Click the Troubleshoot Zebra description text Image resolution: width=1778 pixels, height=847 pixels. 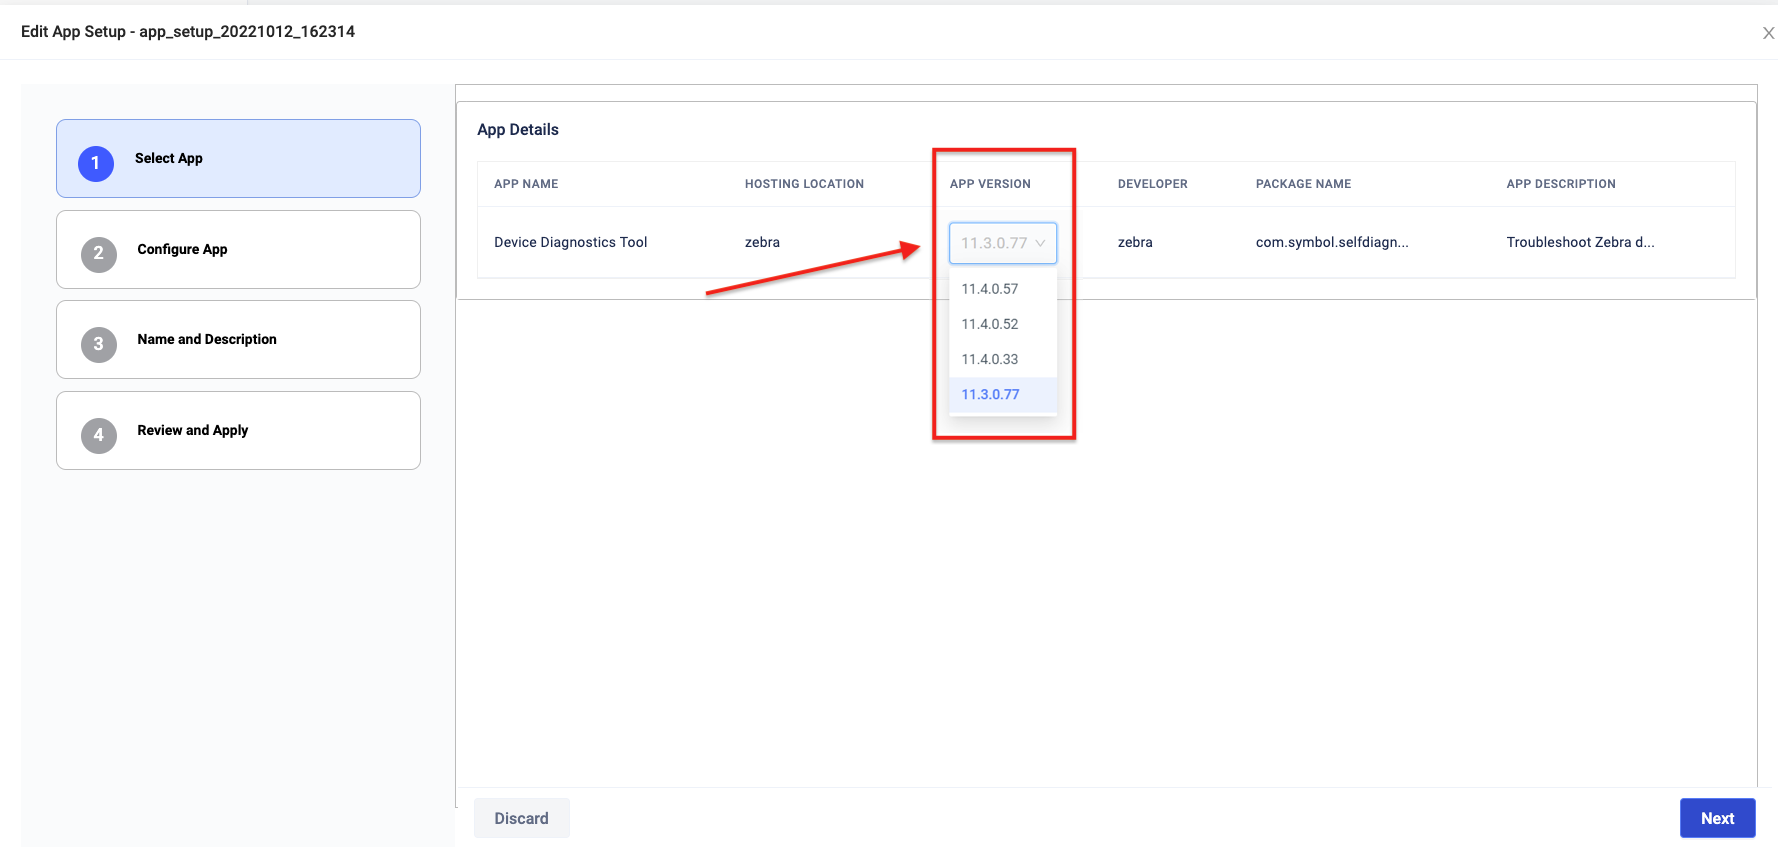tap(1579, 242)
